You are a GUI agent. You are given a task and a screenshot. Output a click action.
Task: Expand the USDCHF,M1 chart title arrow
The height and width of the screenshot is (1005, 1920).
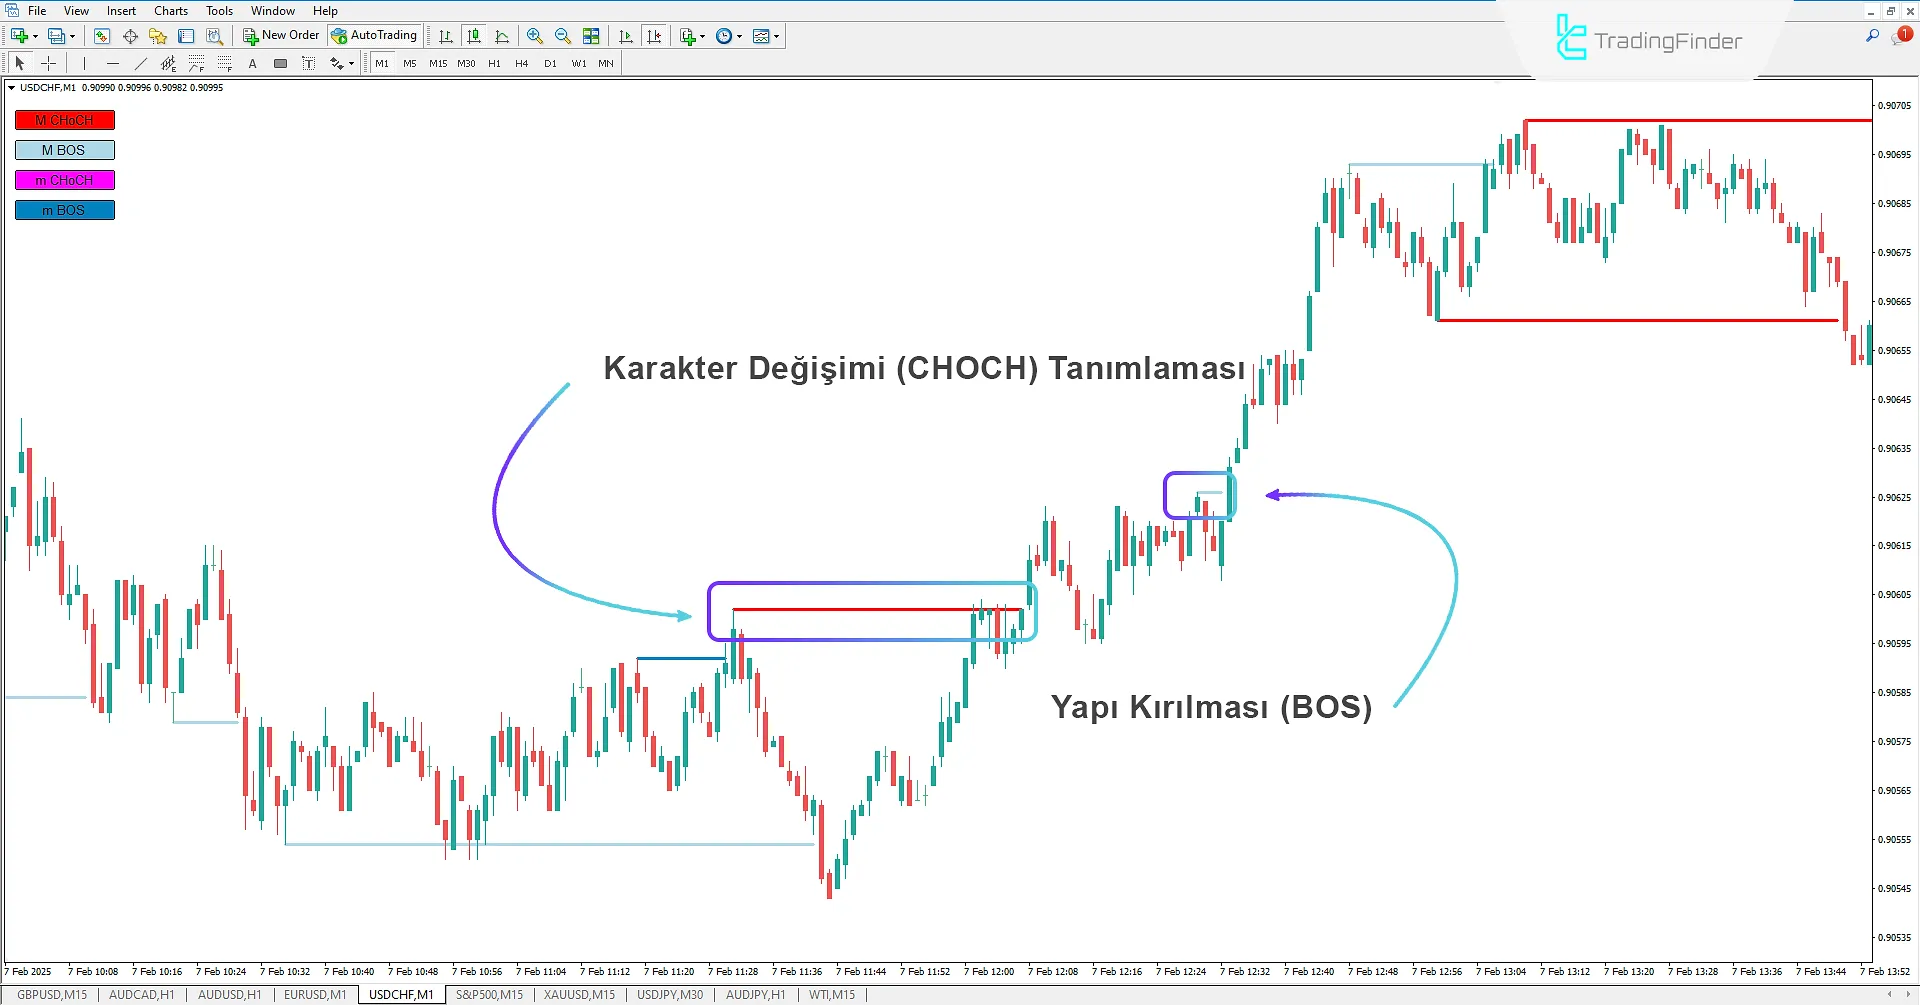[12, 88]
